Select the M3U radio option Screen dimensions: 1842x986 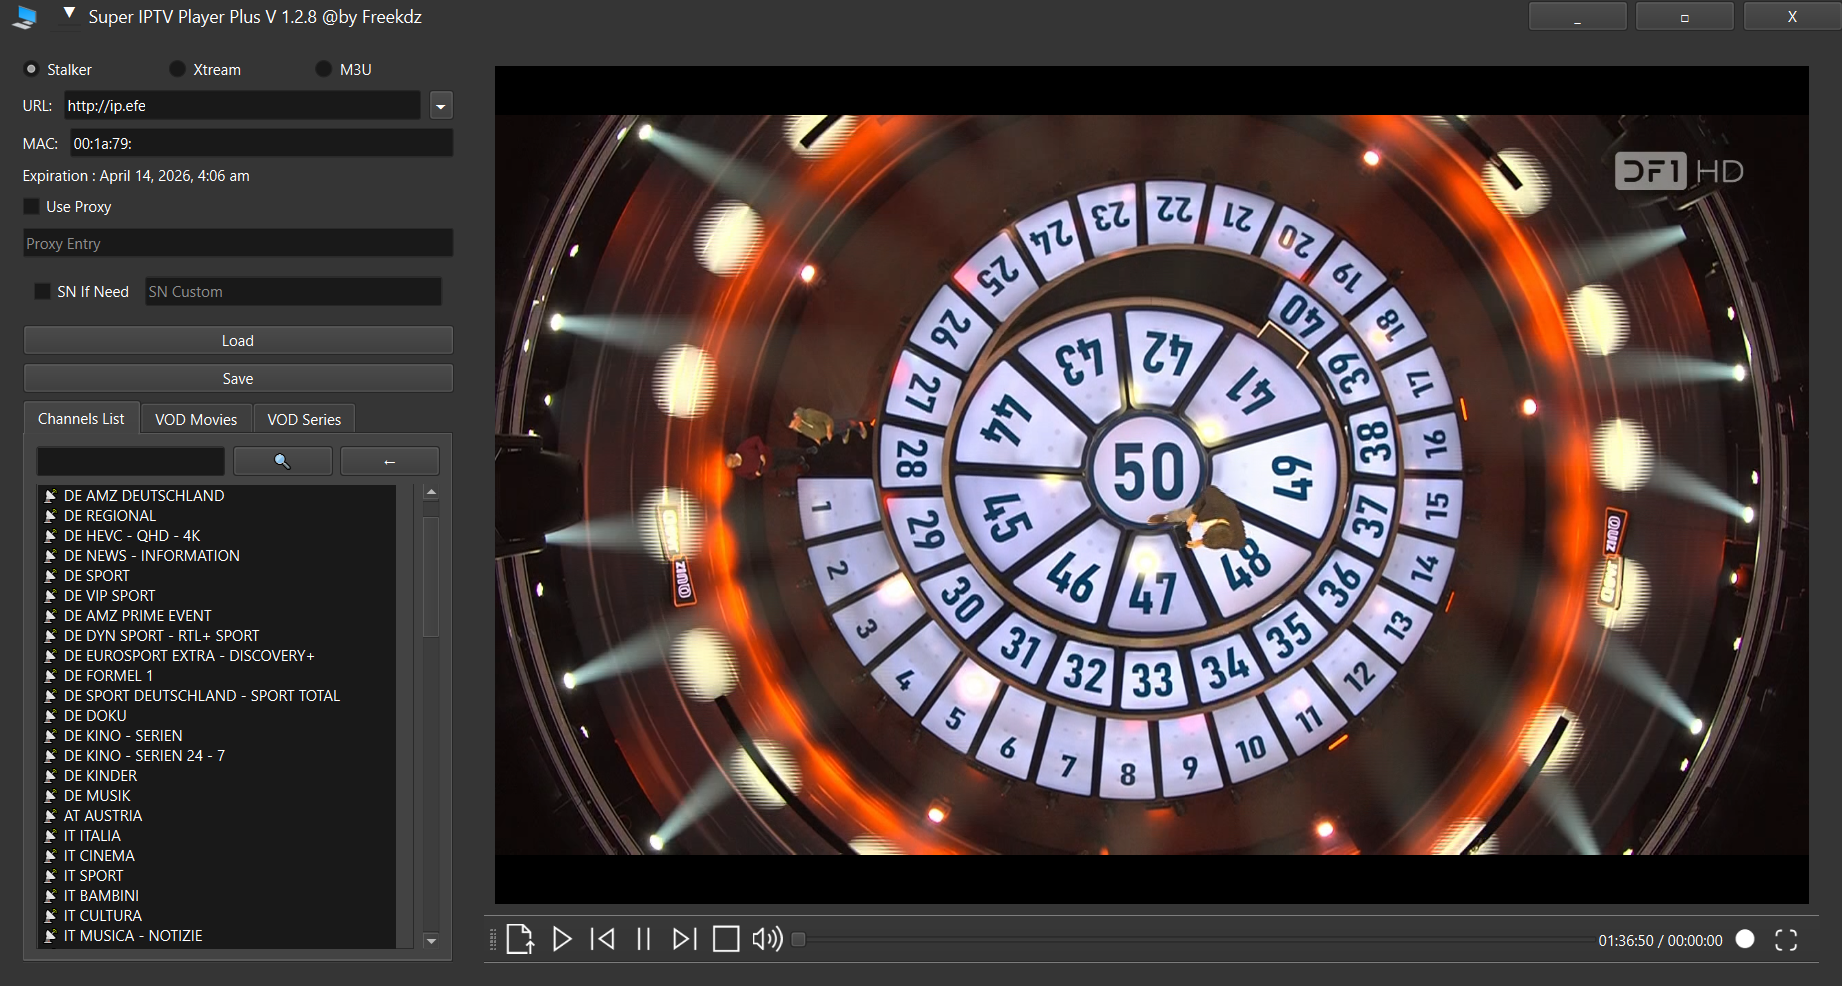point(323,69)
